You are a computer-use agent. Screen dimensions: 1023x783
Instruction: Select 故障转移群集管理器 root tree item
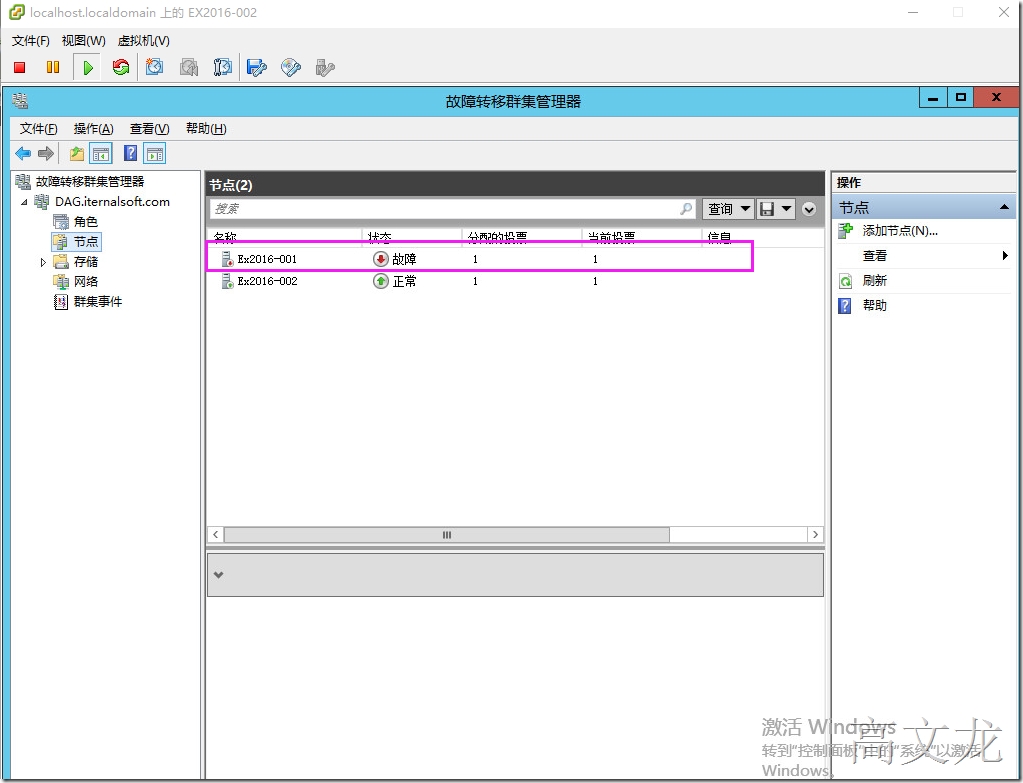coord(90,181)
